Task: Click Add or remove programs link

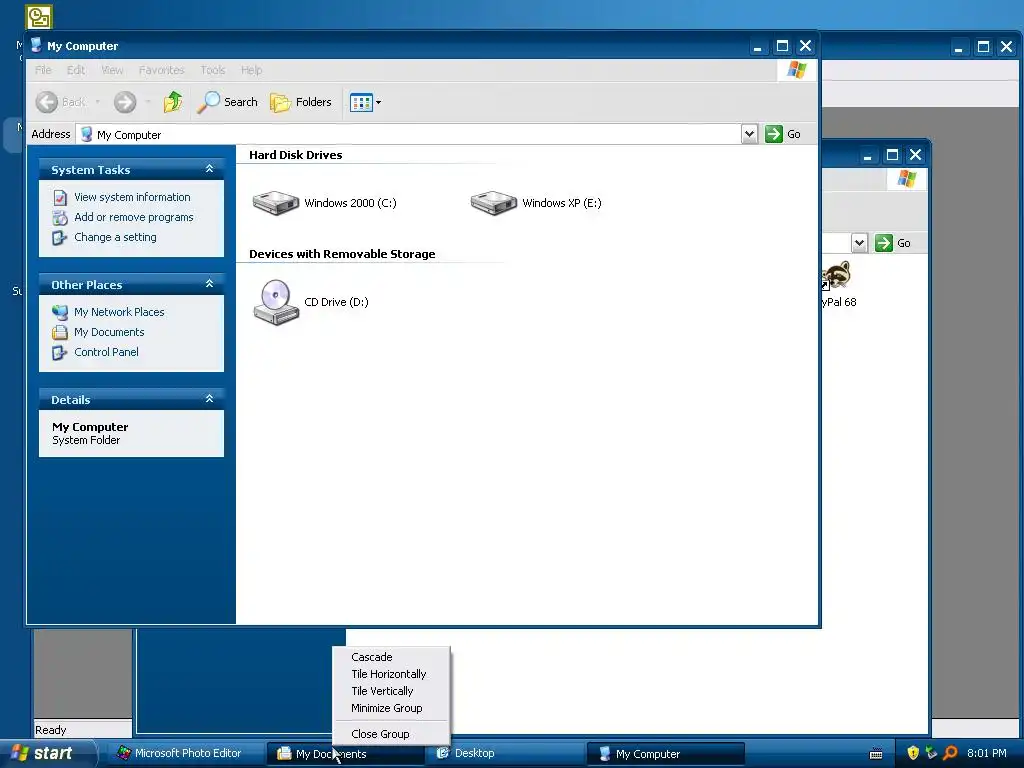Action: (133, 217)
